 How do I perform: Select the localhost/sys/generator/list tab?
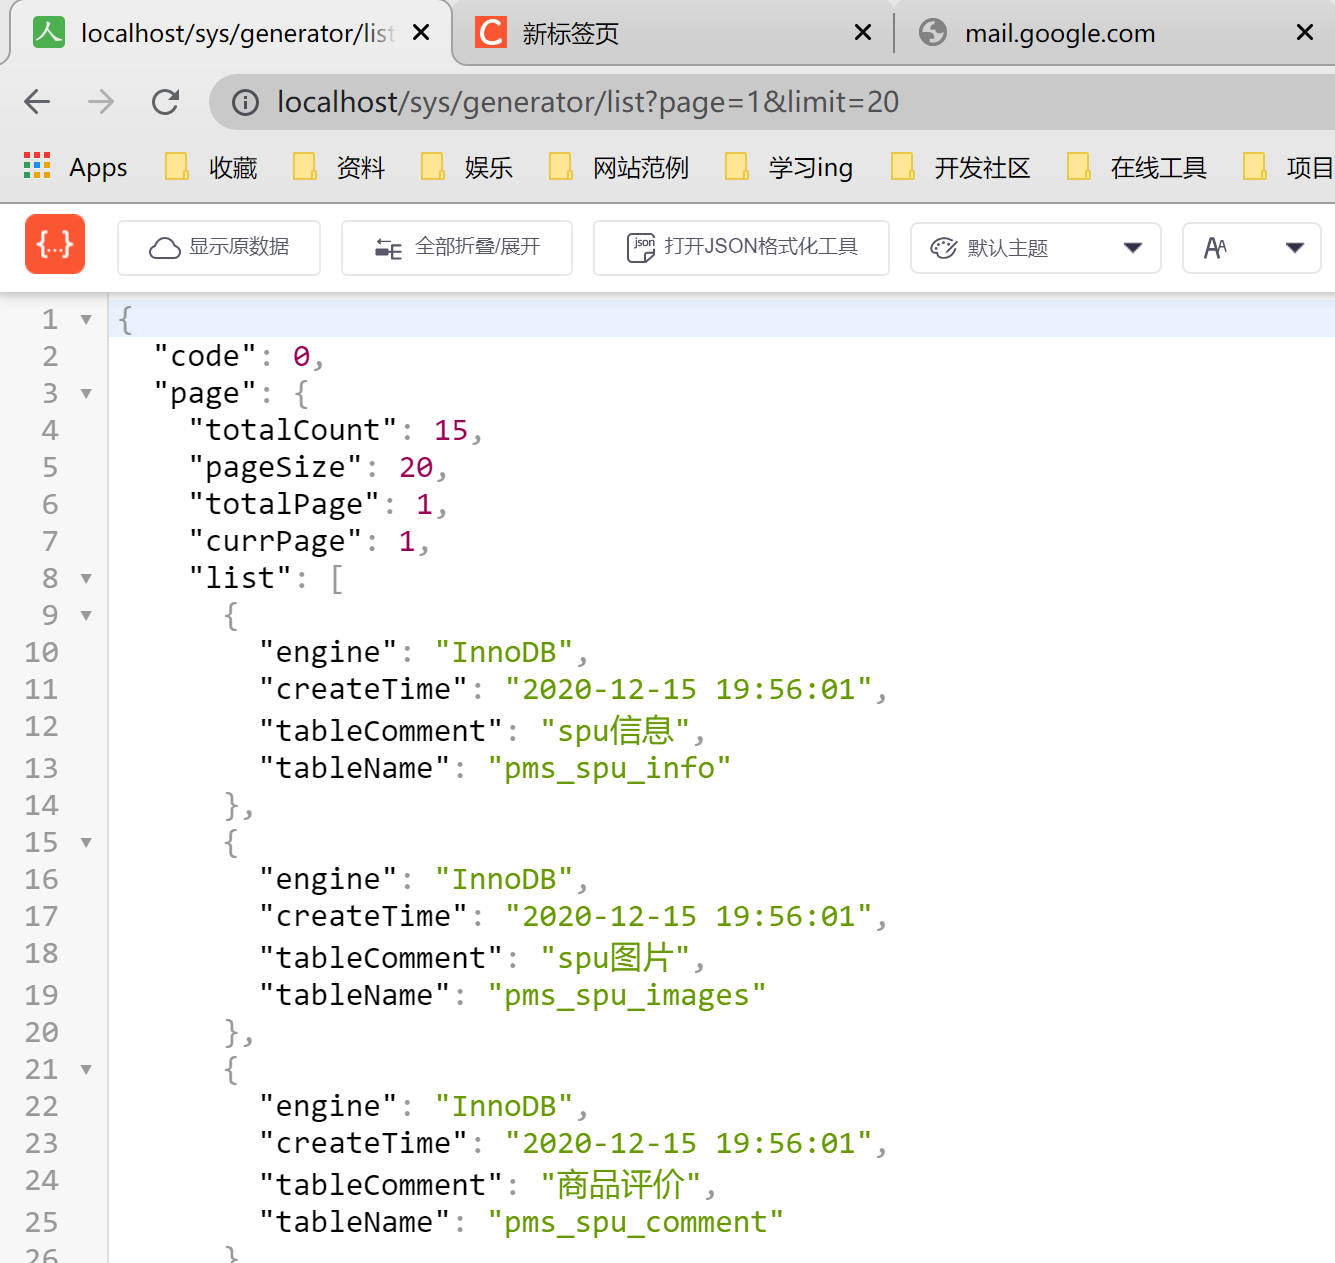[230, 33]
